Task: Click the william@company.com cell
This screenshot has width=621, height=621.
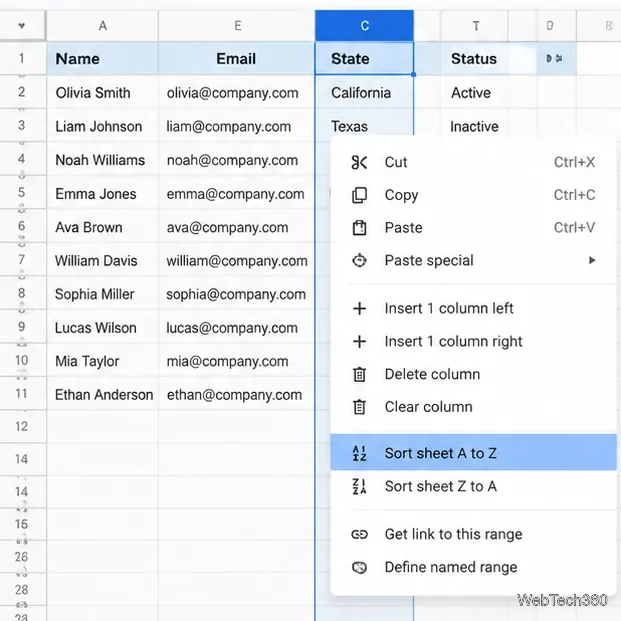Action: click(237, 261)
